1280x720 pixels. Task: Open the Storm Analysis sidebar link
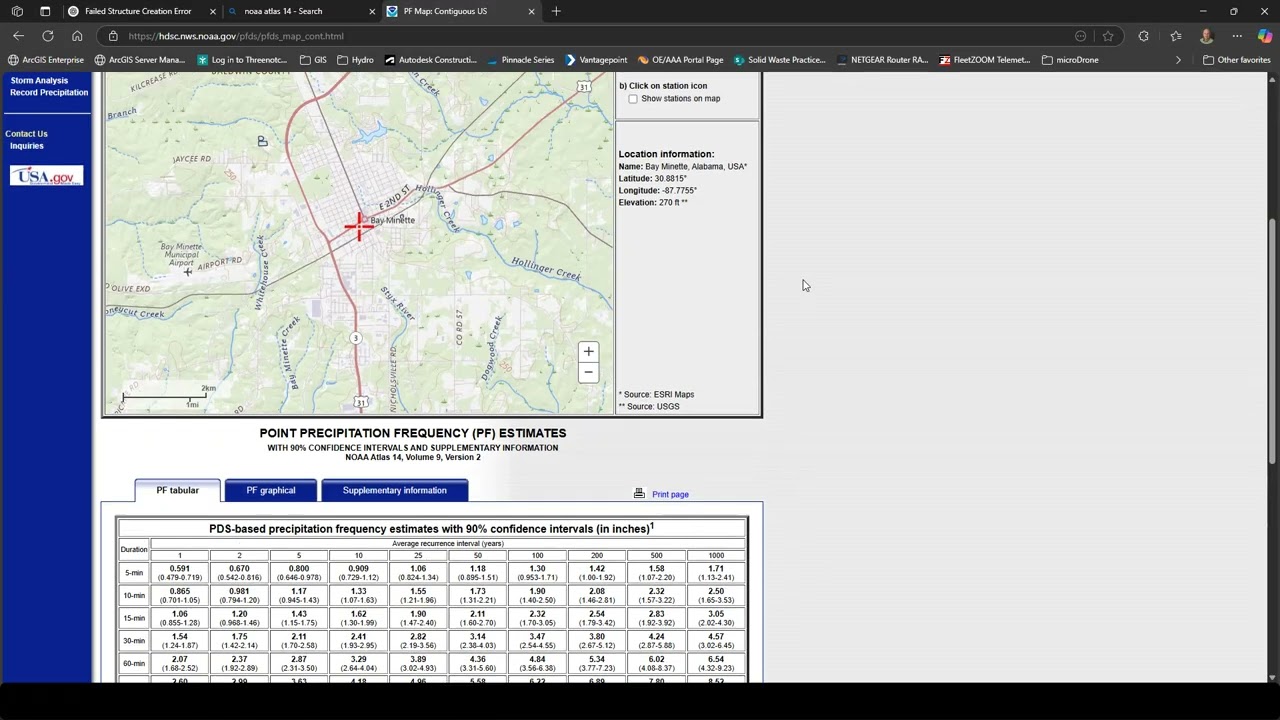point(39,80)
